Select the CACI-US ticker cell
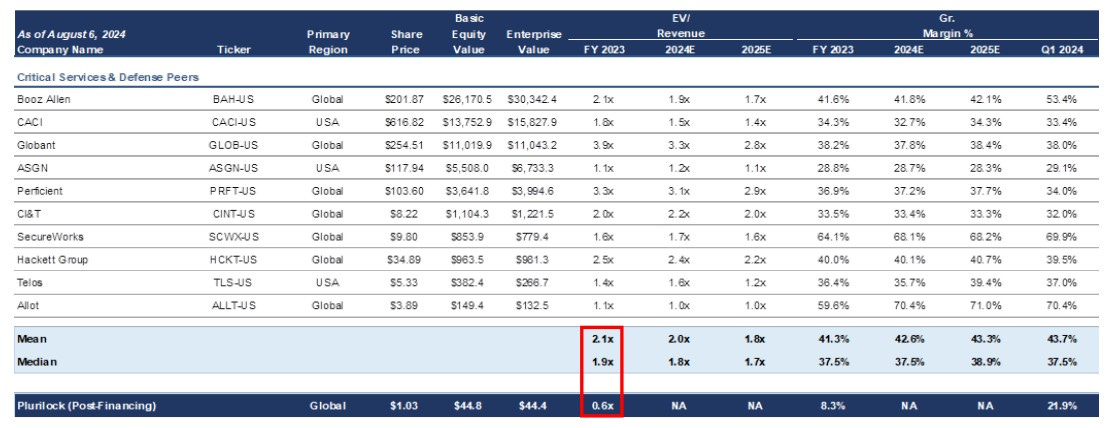This screenshot has width=1115, height=428. click(233, 122)
